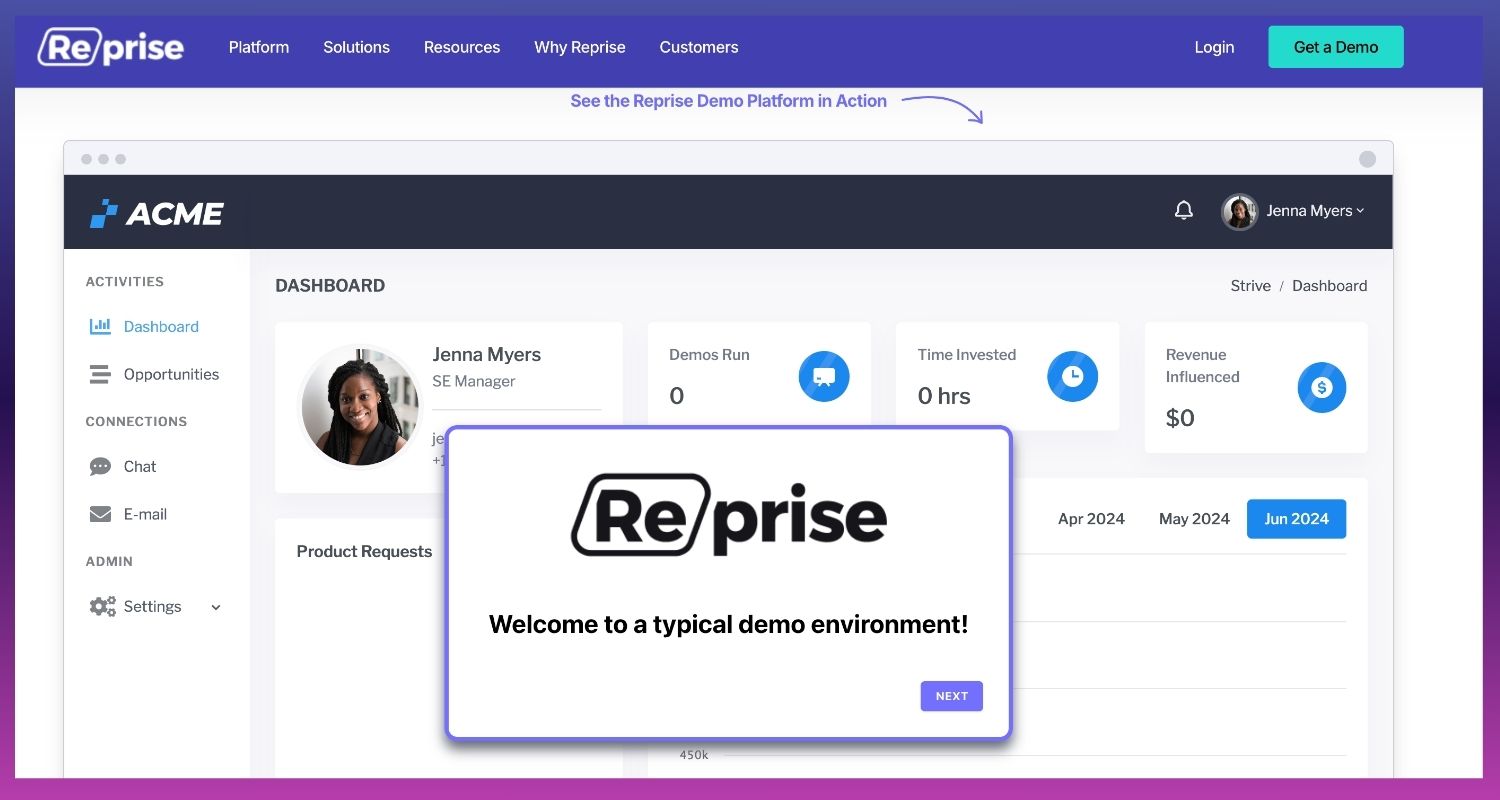Open Opportunities from the sidebar
The image size is (1500, 800).
pos(171,374)
